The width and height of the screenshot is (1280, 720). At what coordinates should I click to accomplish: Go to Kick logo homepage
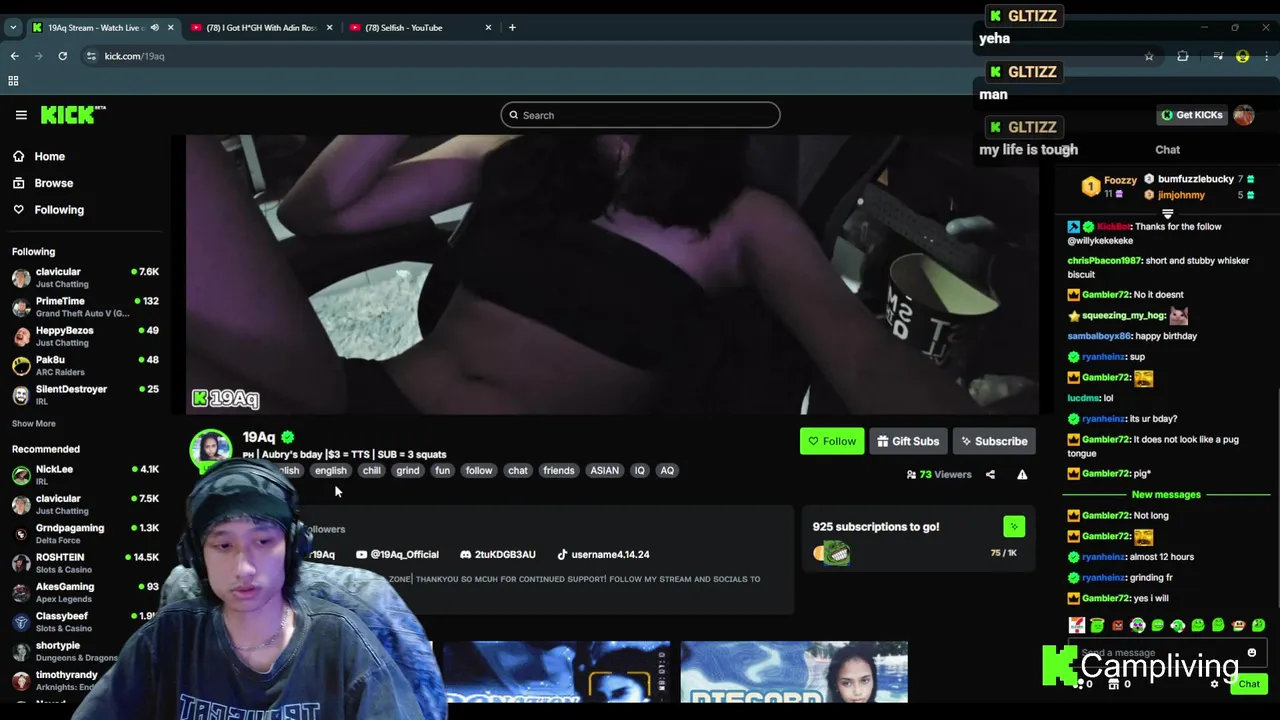coord(72,115)
